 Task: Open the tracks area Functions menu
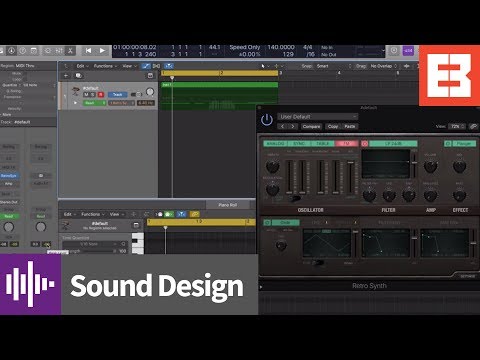(x=105, y=66)
